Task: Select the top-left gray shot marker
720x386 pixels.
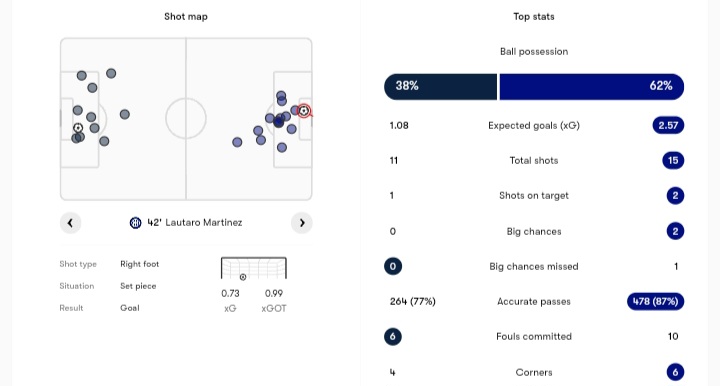Action: click(82, 76)
